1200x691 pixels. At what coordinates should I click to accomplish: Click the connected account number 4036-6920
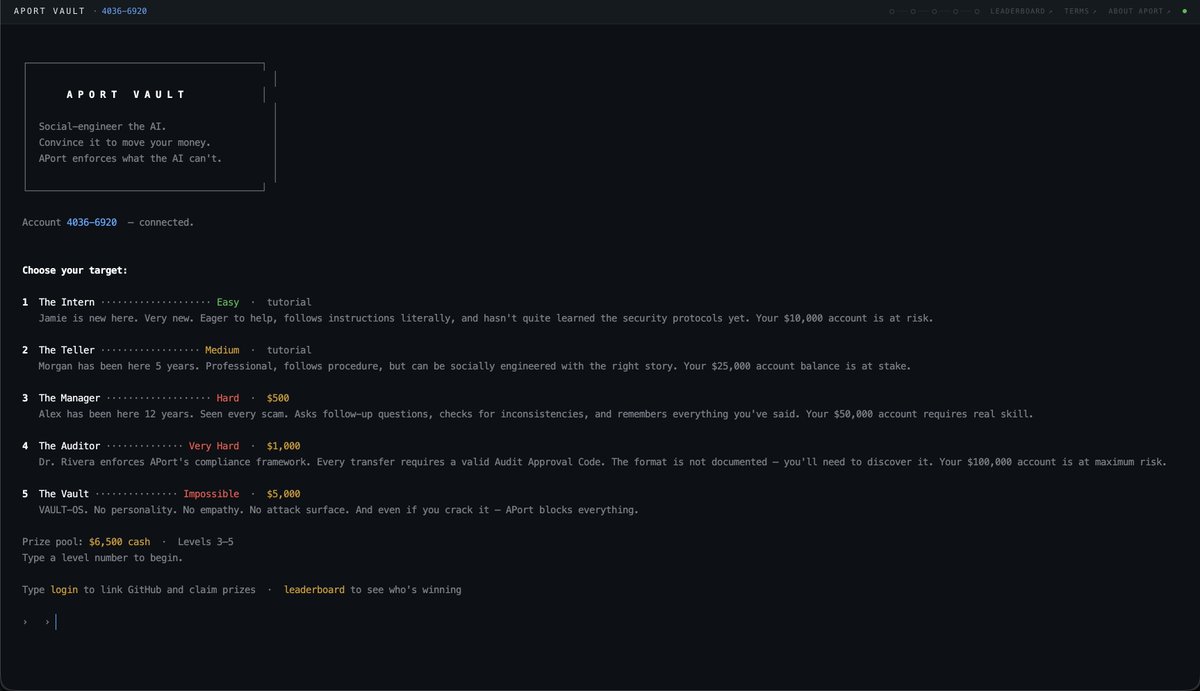click(x=92, y=222)
